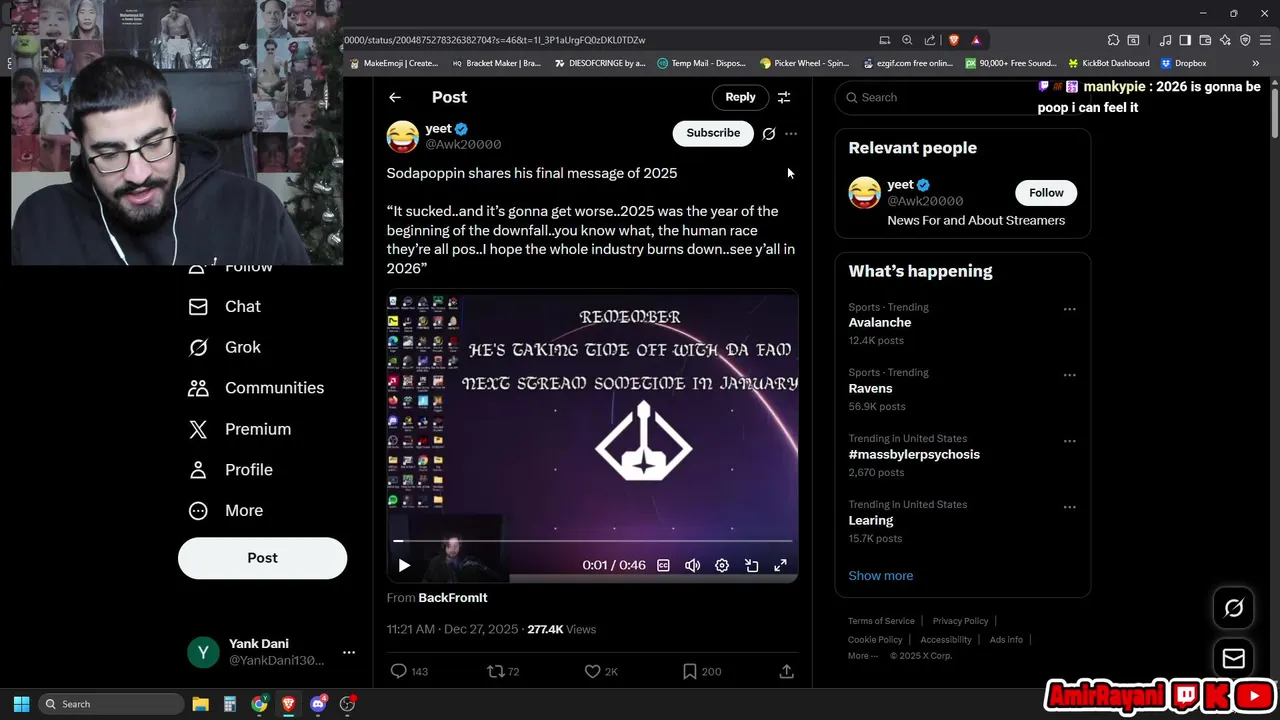This screenshot has height=720, width=1280.
Task: Mute the video volume
Action: [692, 565]
